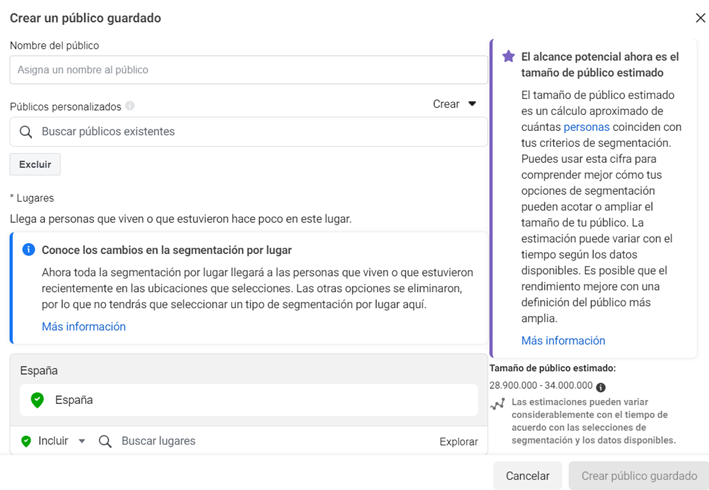Click the Conoce los cambios heading
709x490 pixels.
(x=166, y=250)
